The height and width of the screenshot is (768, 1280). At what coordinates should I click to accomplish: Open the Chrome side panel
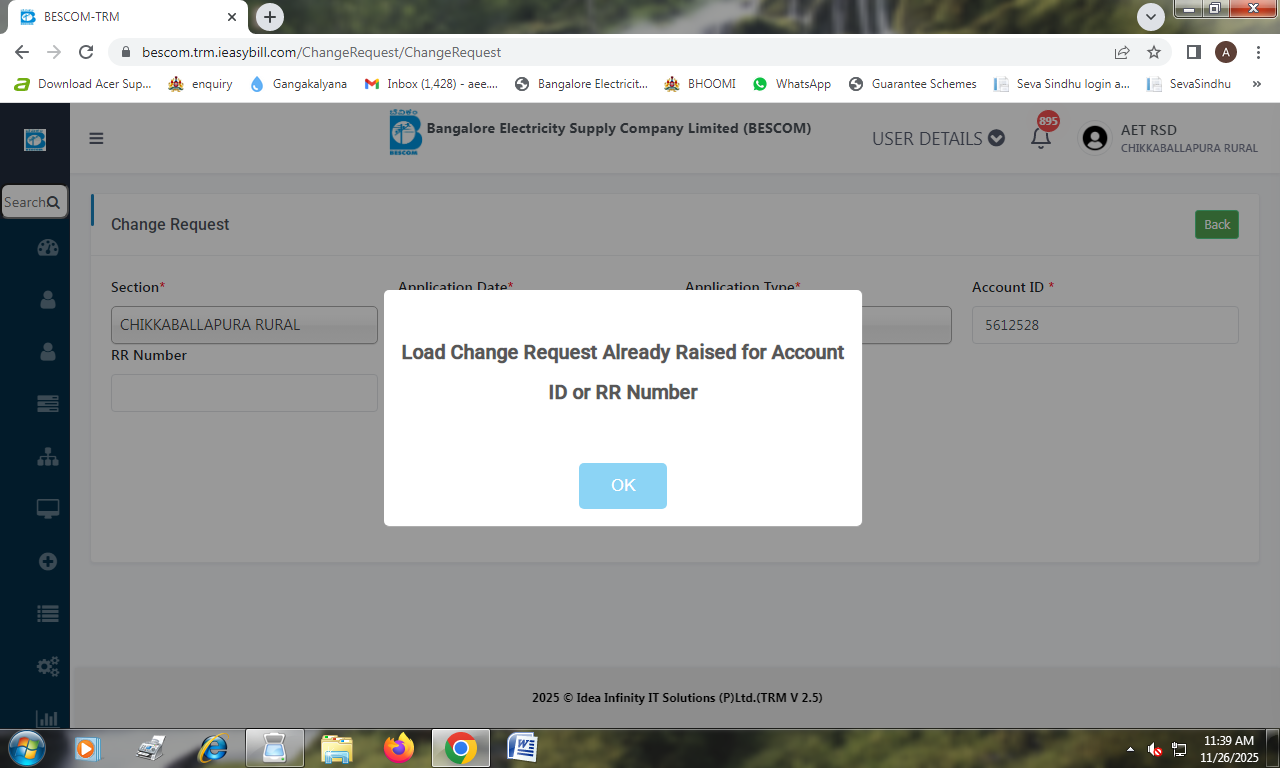coord(1193,52)
